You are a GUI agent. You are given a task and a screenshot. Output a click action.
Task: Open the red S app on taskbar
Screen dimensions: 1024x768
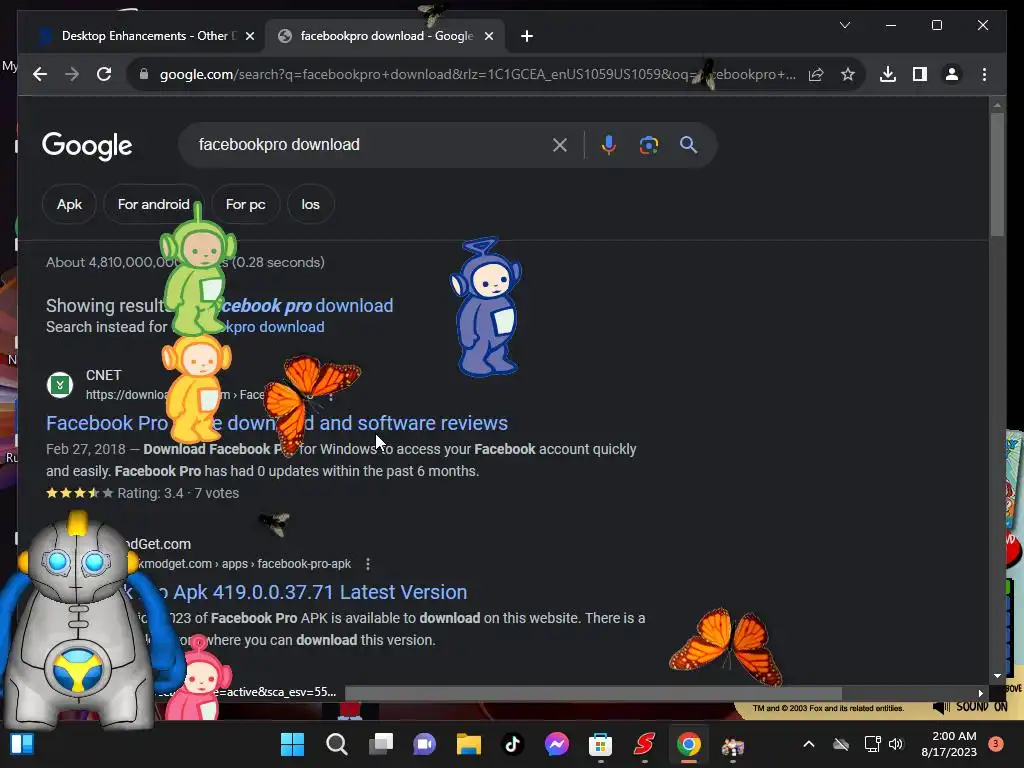[644, 744]
